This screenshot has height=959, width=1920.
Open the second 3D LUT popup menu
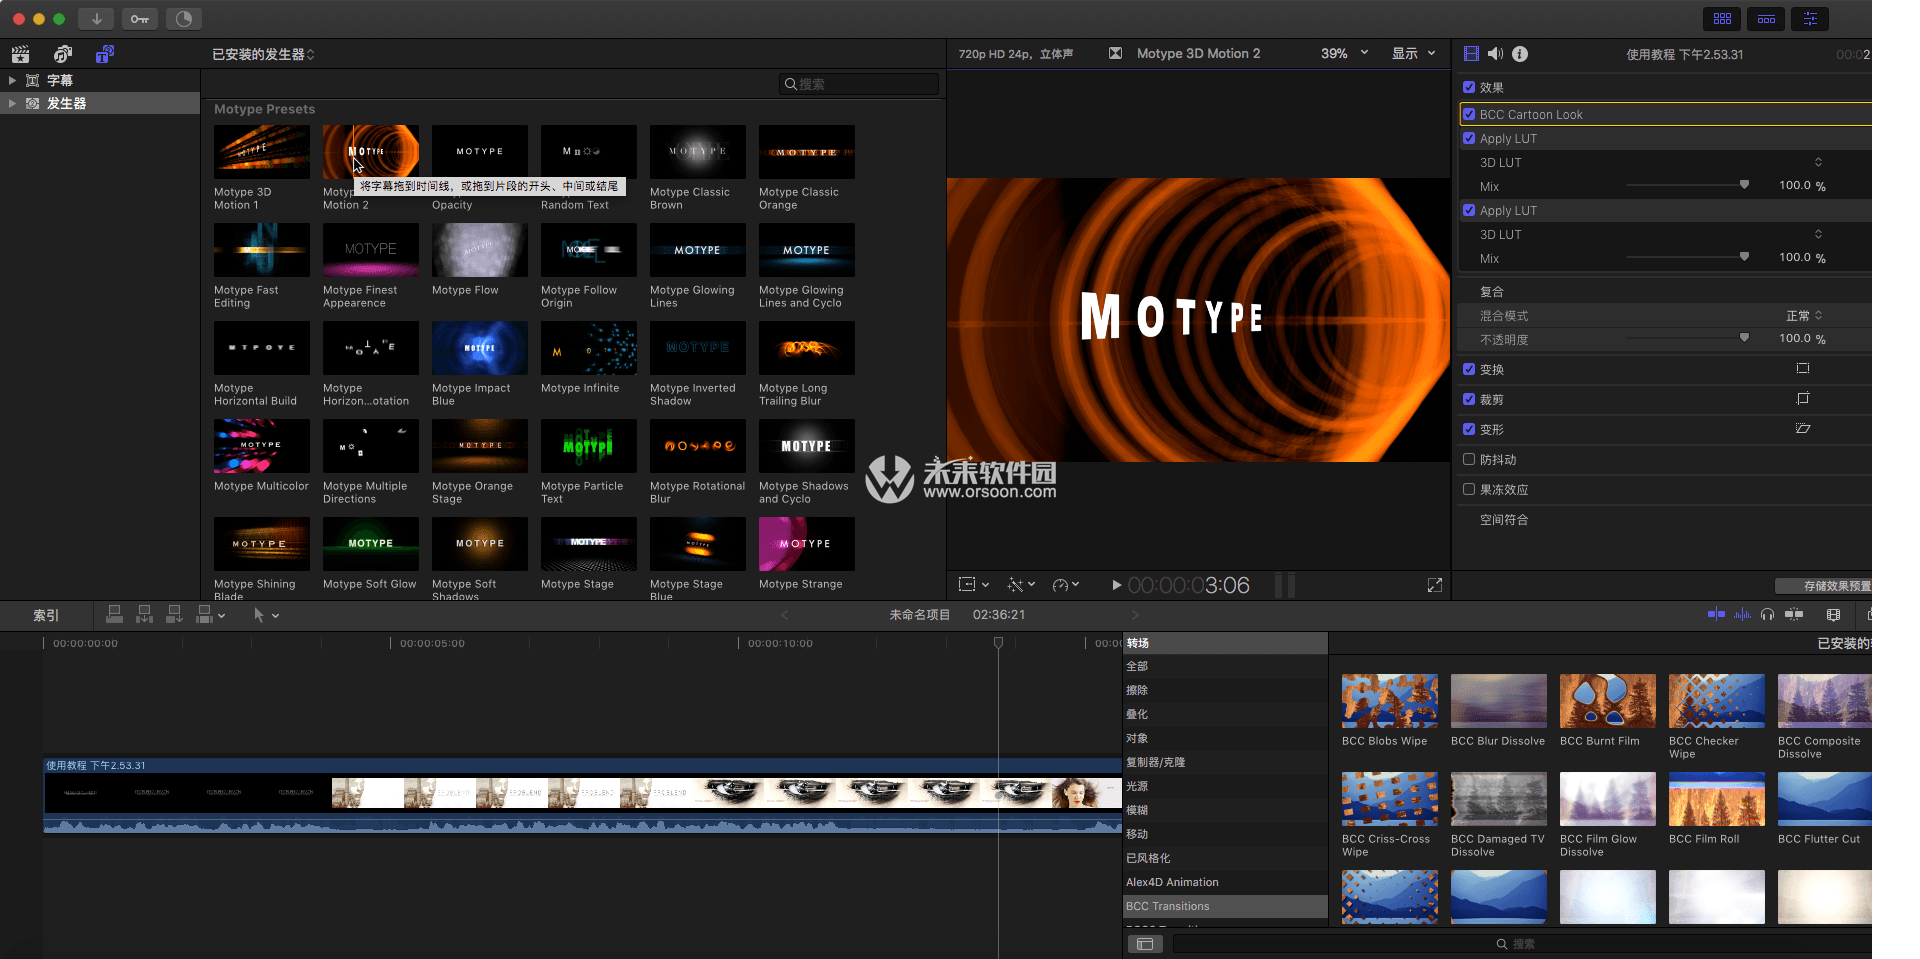[x=1818, y=234]
